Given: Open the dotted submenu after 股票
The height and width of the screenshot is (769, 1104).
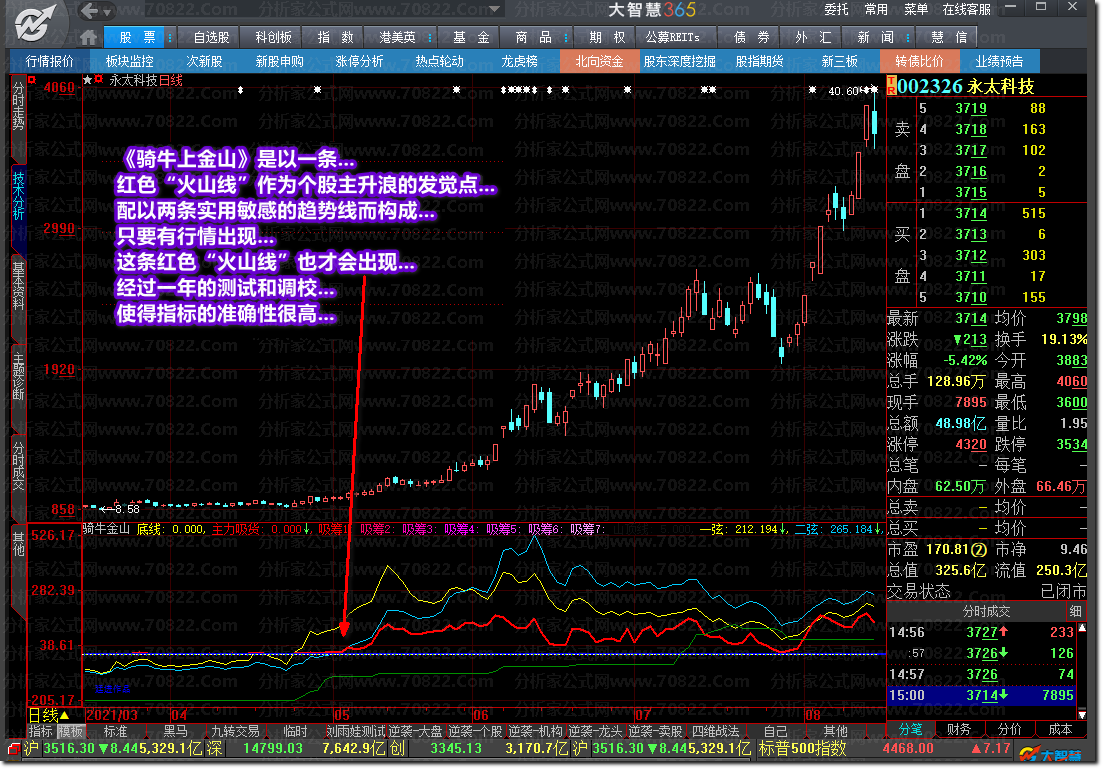Looking at the screenshot, I should (169, 37).
